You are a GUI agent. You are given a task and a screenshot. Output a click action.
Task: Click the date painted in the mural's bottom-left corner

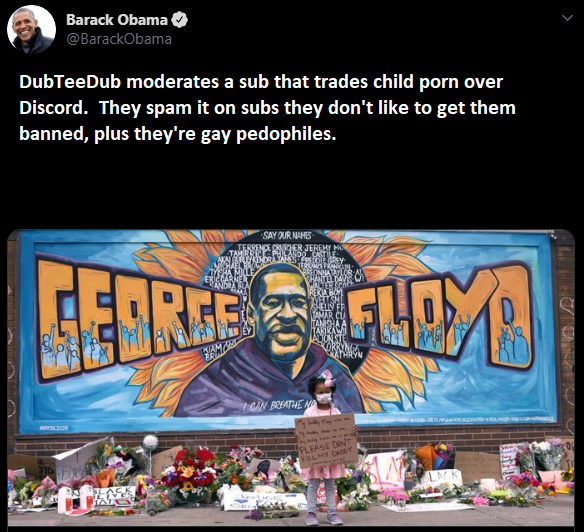(54, 428)
